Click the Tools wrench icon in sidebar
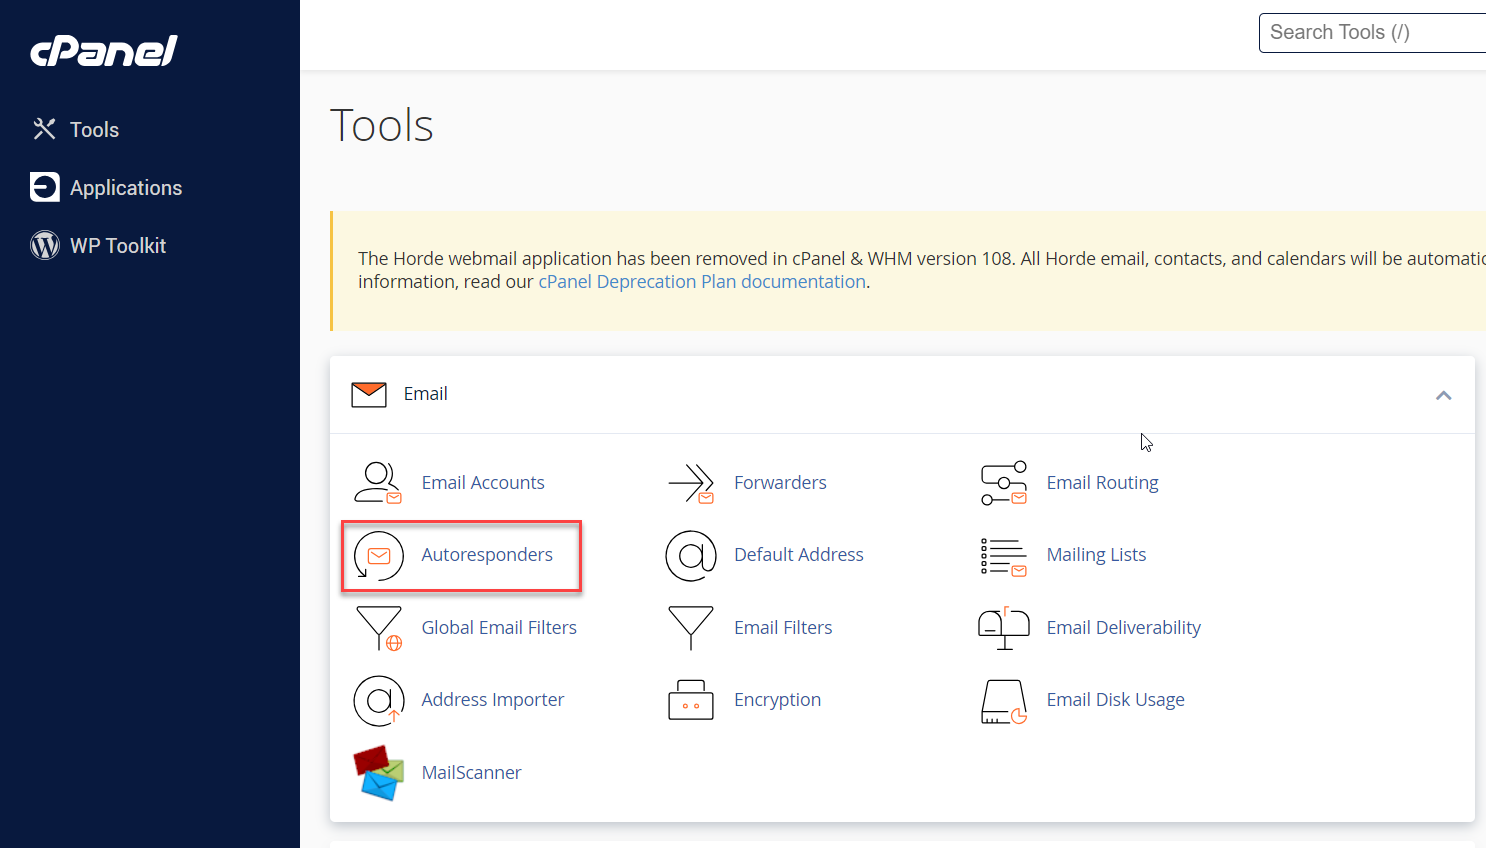Viewport: 1486px width, 848px height. tap(44, 129)
